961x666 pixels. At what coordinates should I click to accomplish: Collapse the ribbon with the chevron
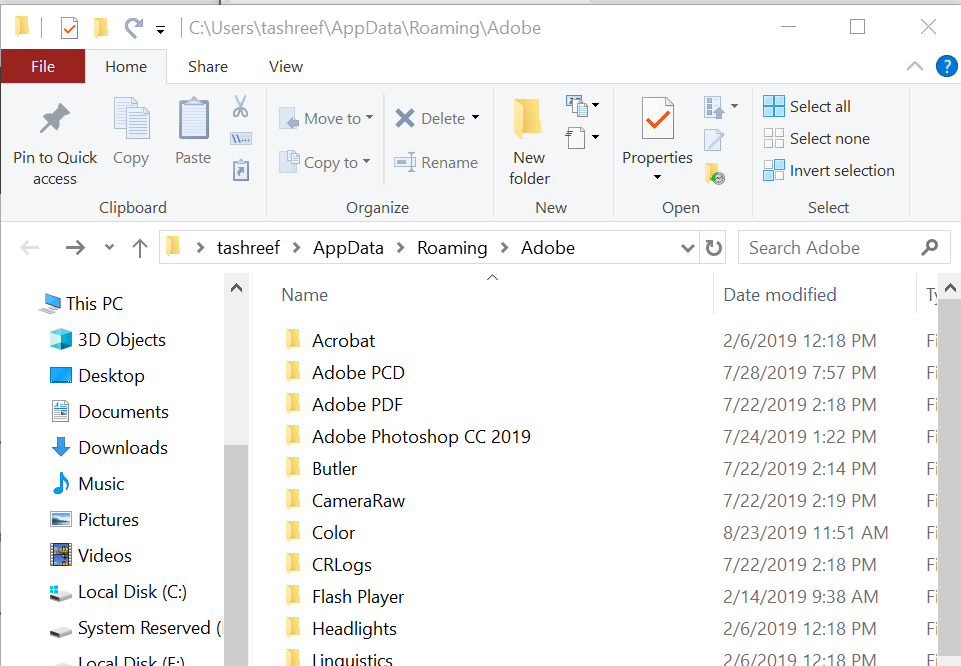914,66
